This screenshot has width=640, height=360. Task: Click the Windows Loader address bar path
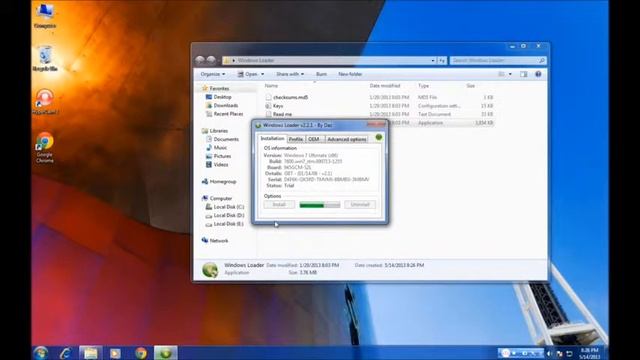click(x=256, y=60)
